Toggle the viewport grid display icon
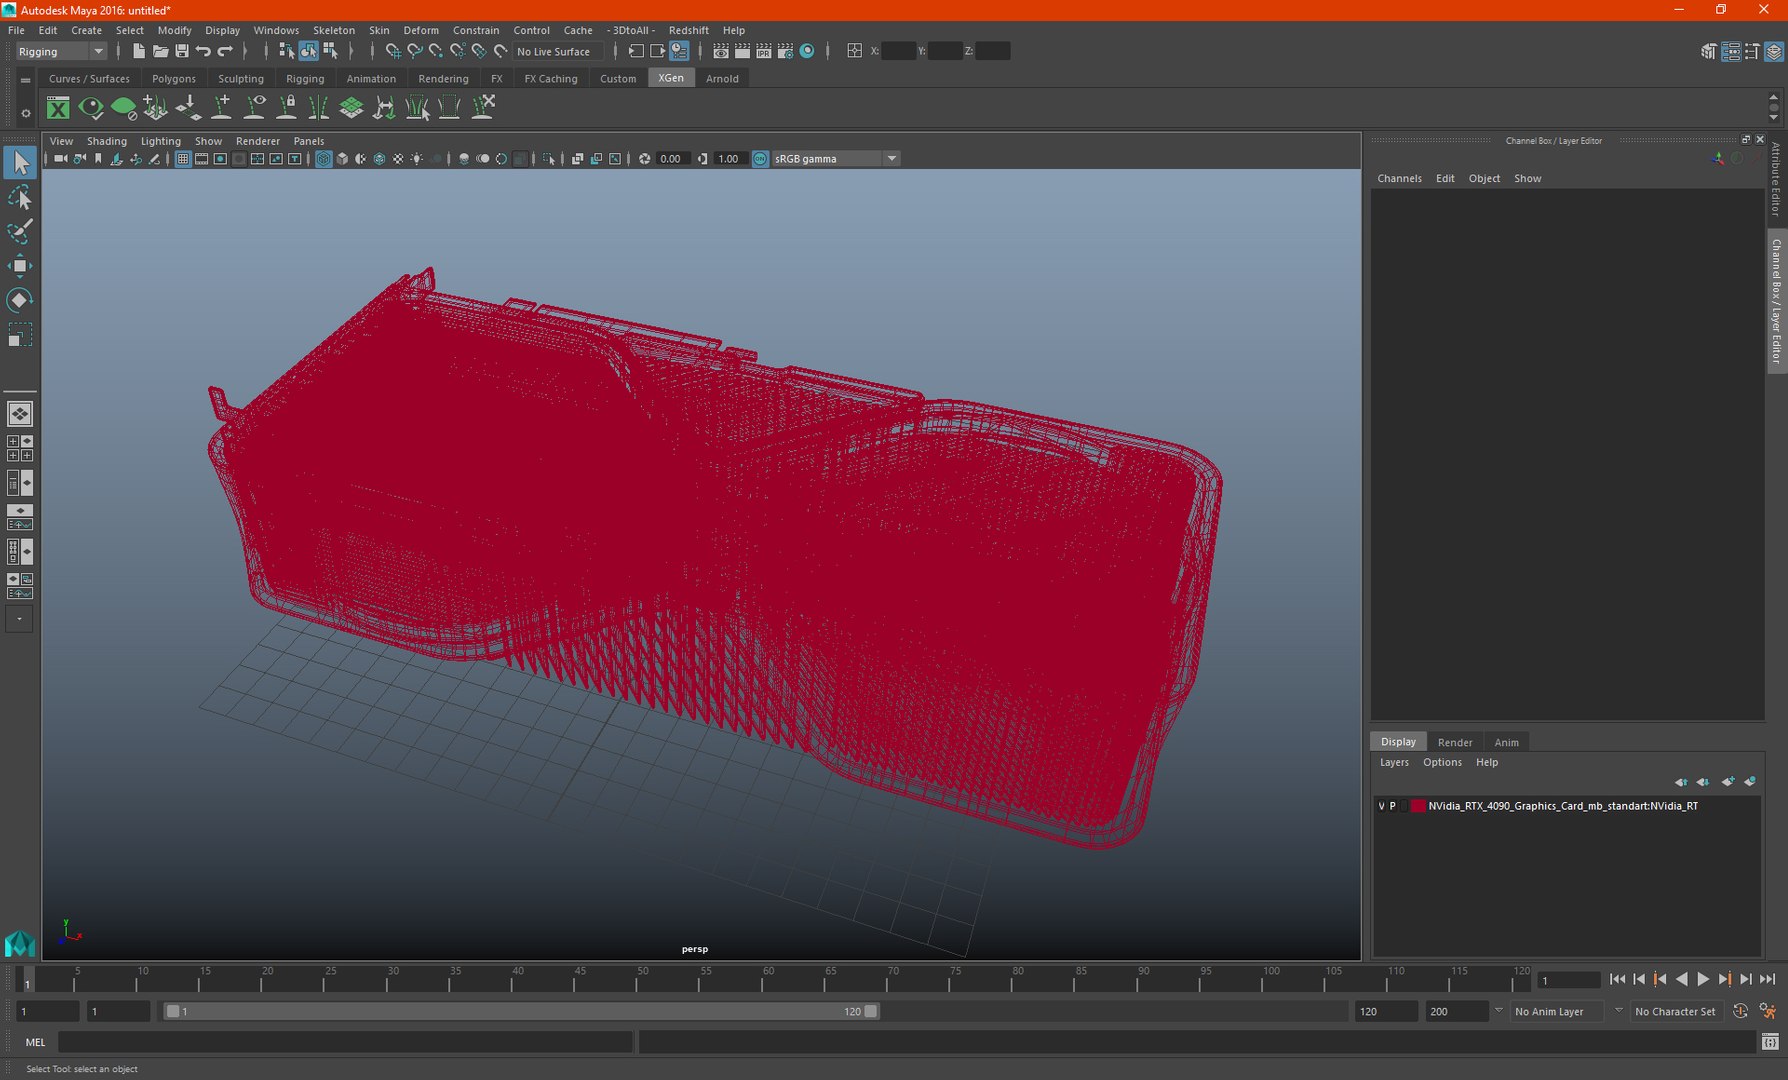1788x1080 pixels. (183, 159)
